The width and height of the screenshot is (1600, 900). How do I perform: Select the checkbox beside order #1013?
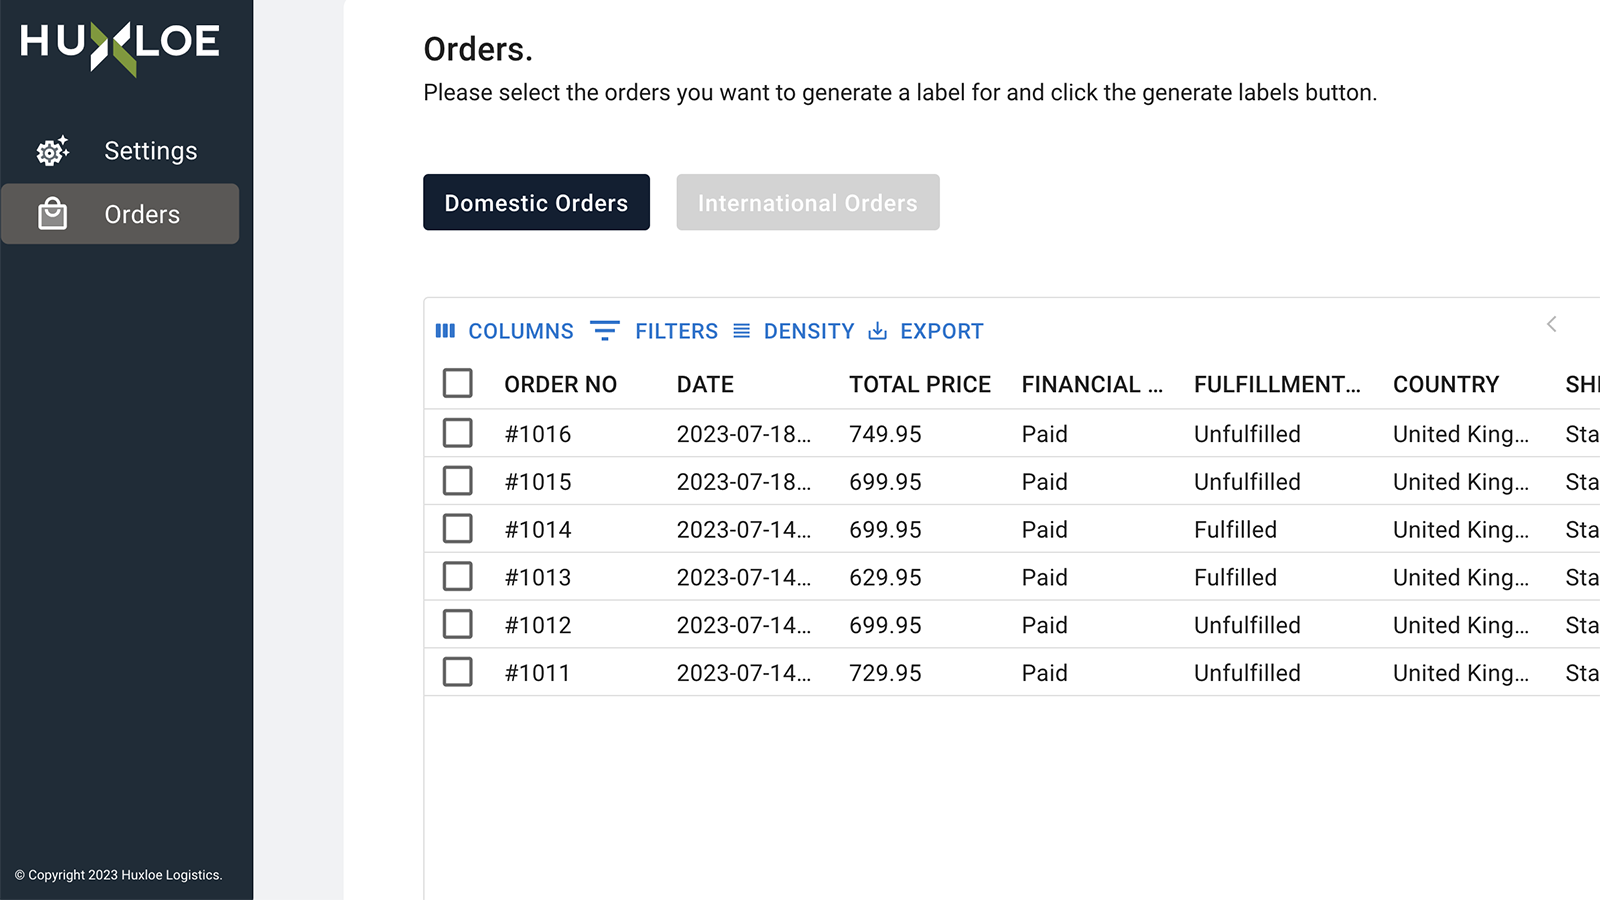point(457,576)
